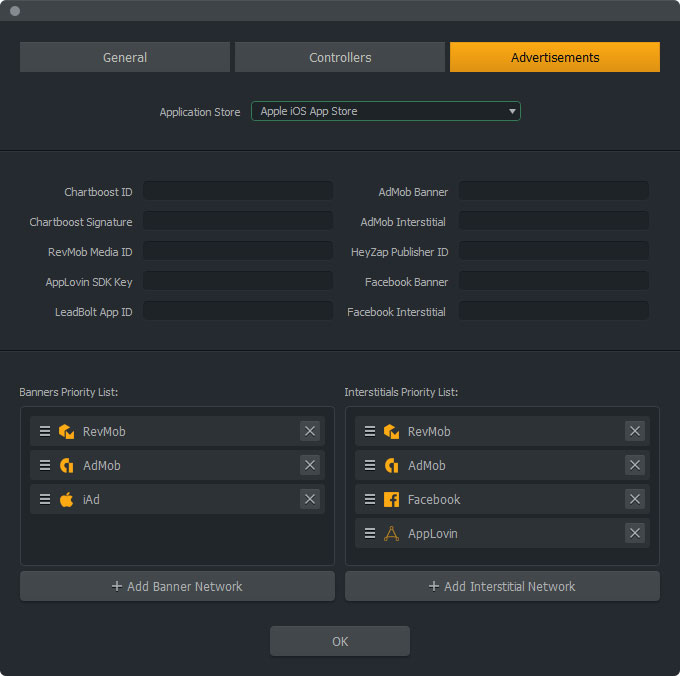Add a new interstitial network

click(x=502, y=586)
